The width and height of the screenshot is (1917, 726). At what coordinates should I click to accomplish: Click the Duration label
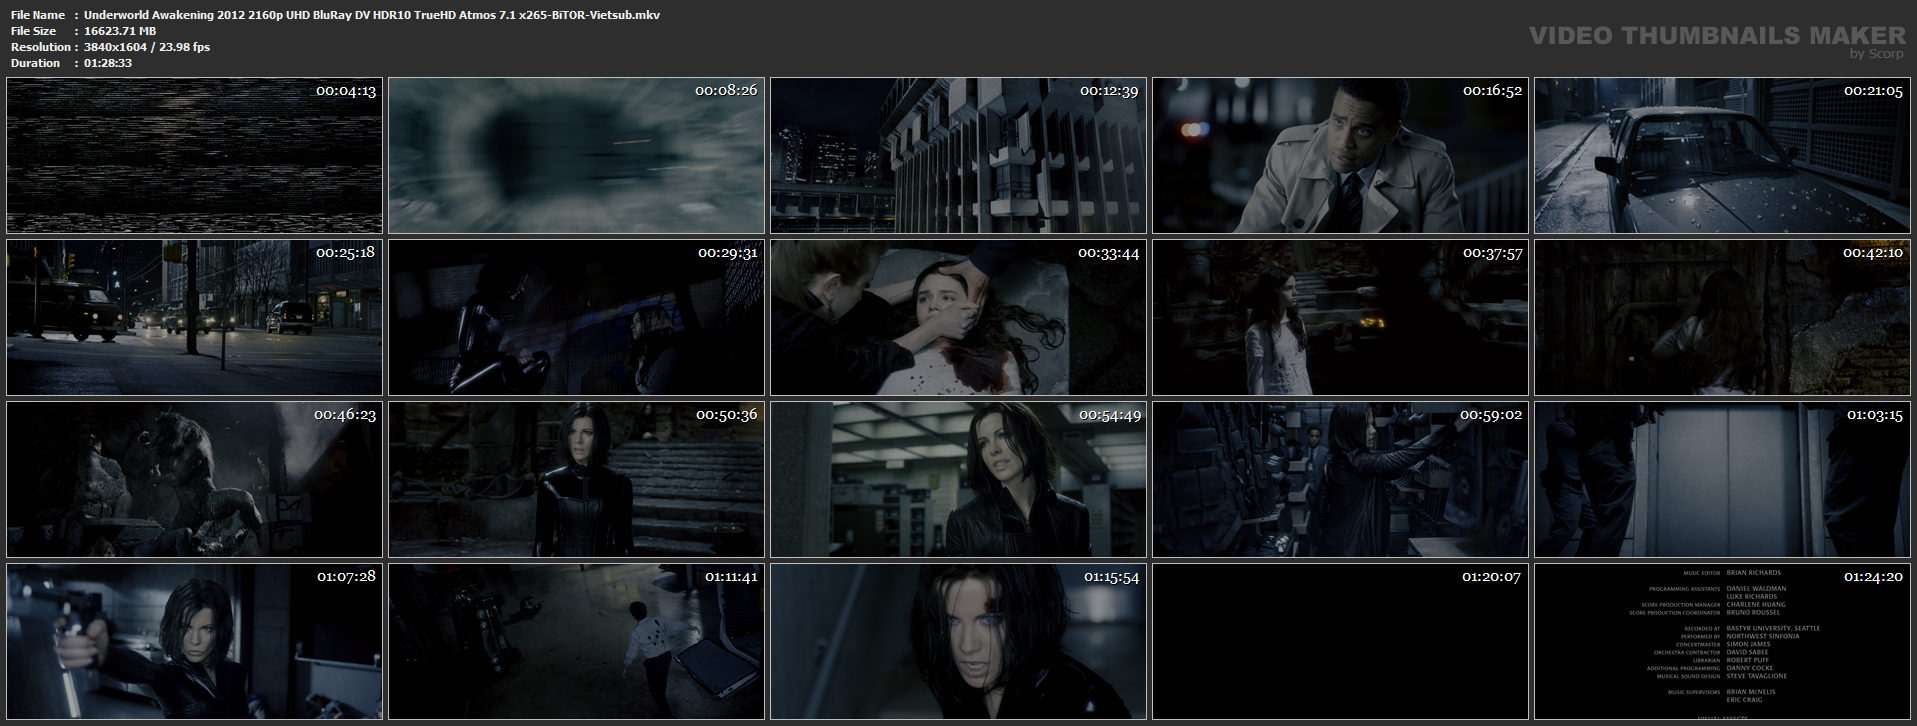point(36,63)
